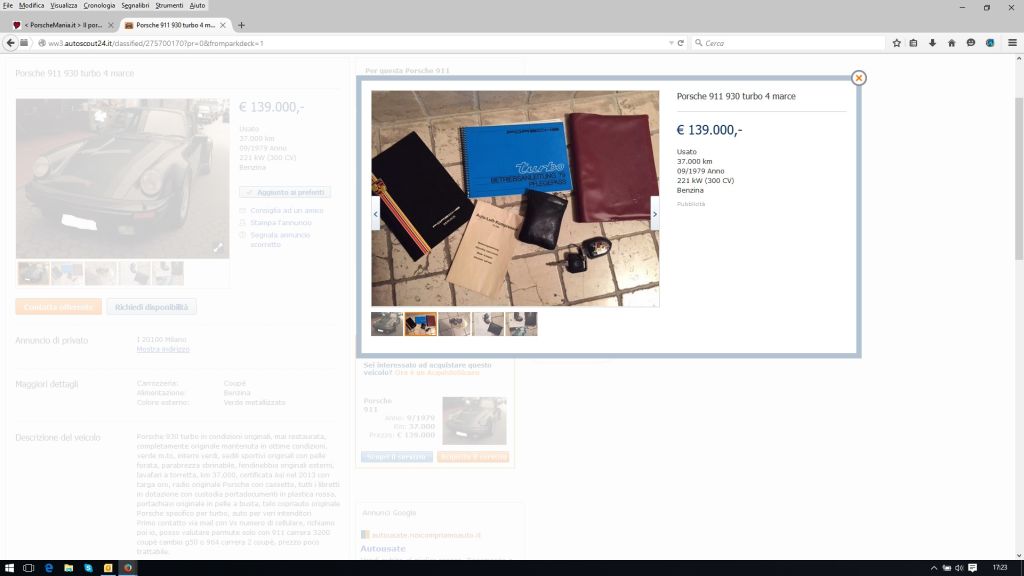The width and height of the screenshot is (1024, 576).
Task: Select third gallery thumbnail
Action: coord(454,324)
